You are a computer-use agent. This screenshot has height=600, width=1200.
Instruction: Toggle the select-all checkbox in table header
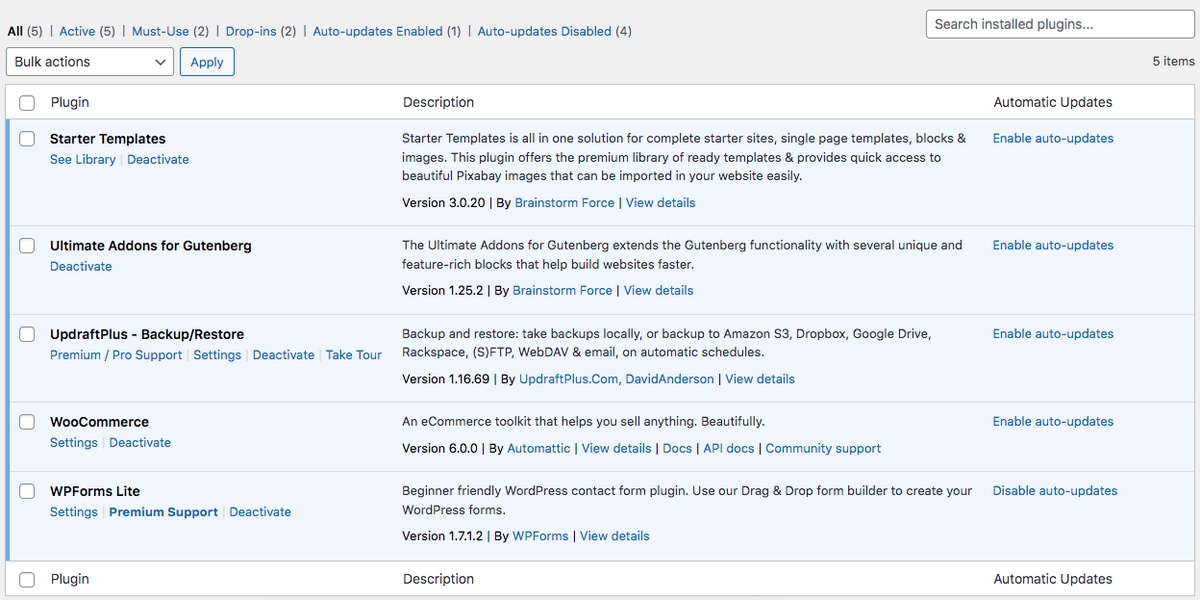27,102
